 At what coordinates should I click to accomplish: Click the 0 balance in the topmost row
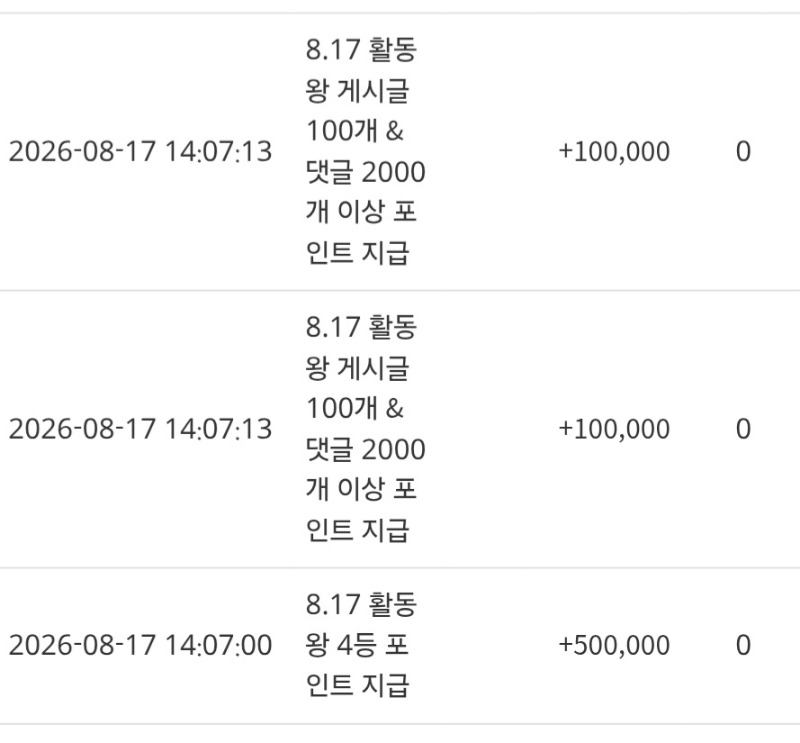point(743,152)
